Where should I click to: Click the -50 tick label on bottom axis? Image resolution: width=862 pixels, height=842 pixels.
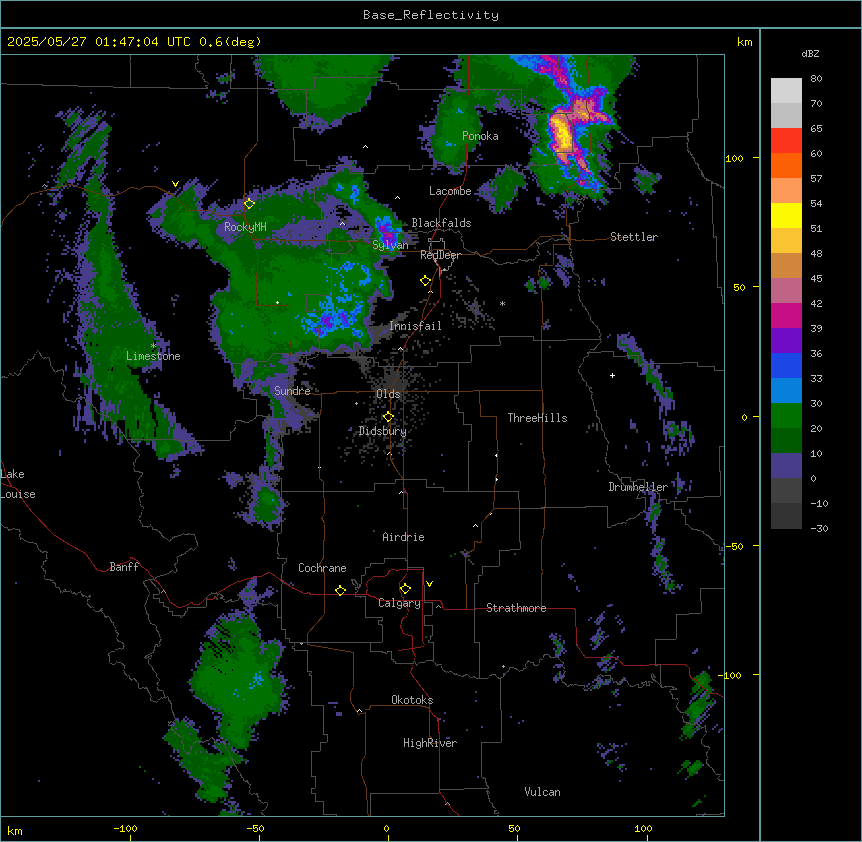255,829
